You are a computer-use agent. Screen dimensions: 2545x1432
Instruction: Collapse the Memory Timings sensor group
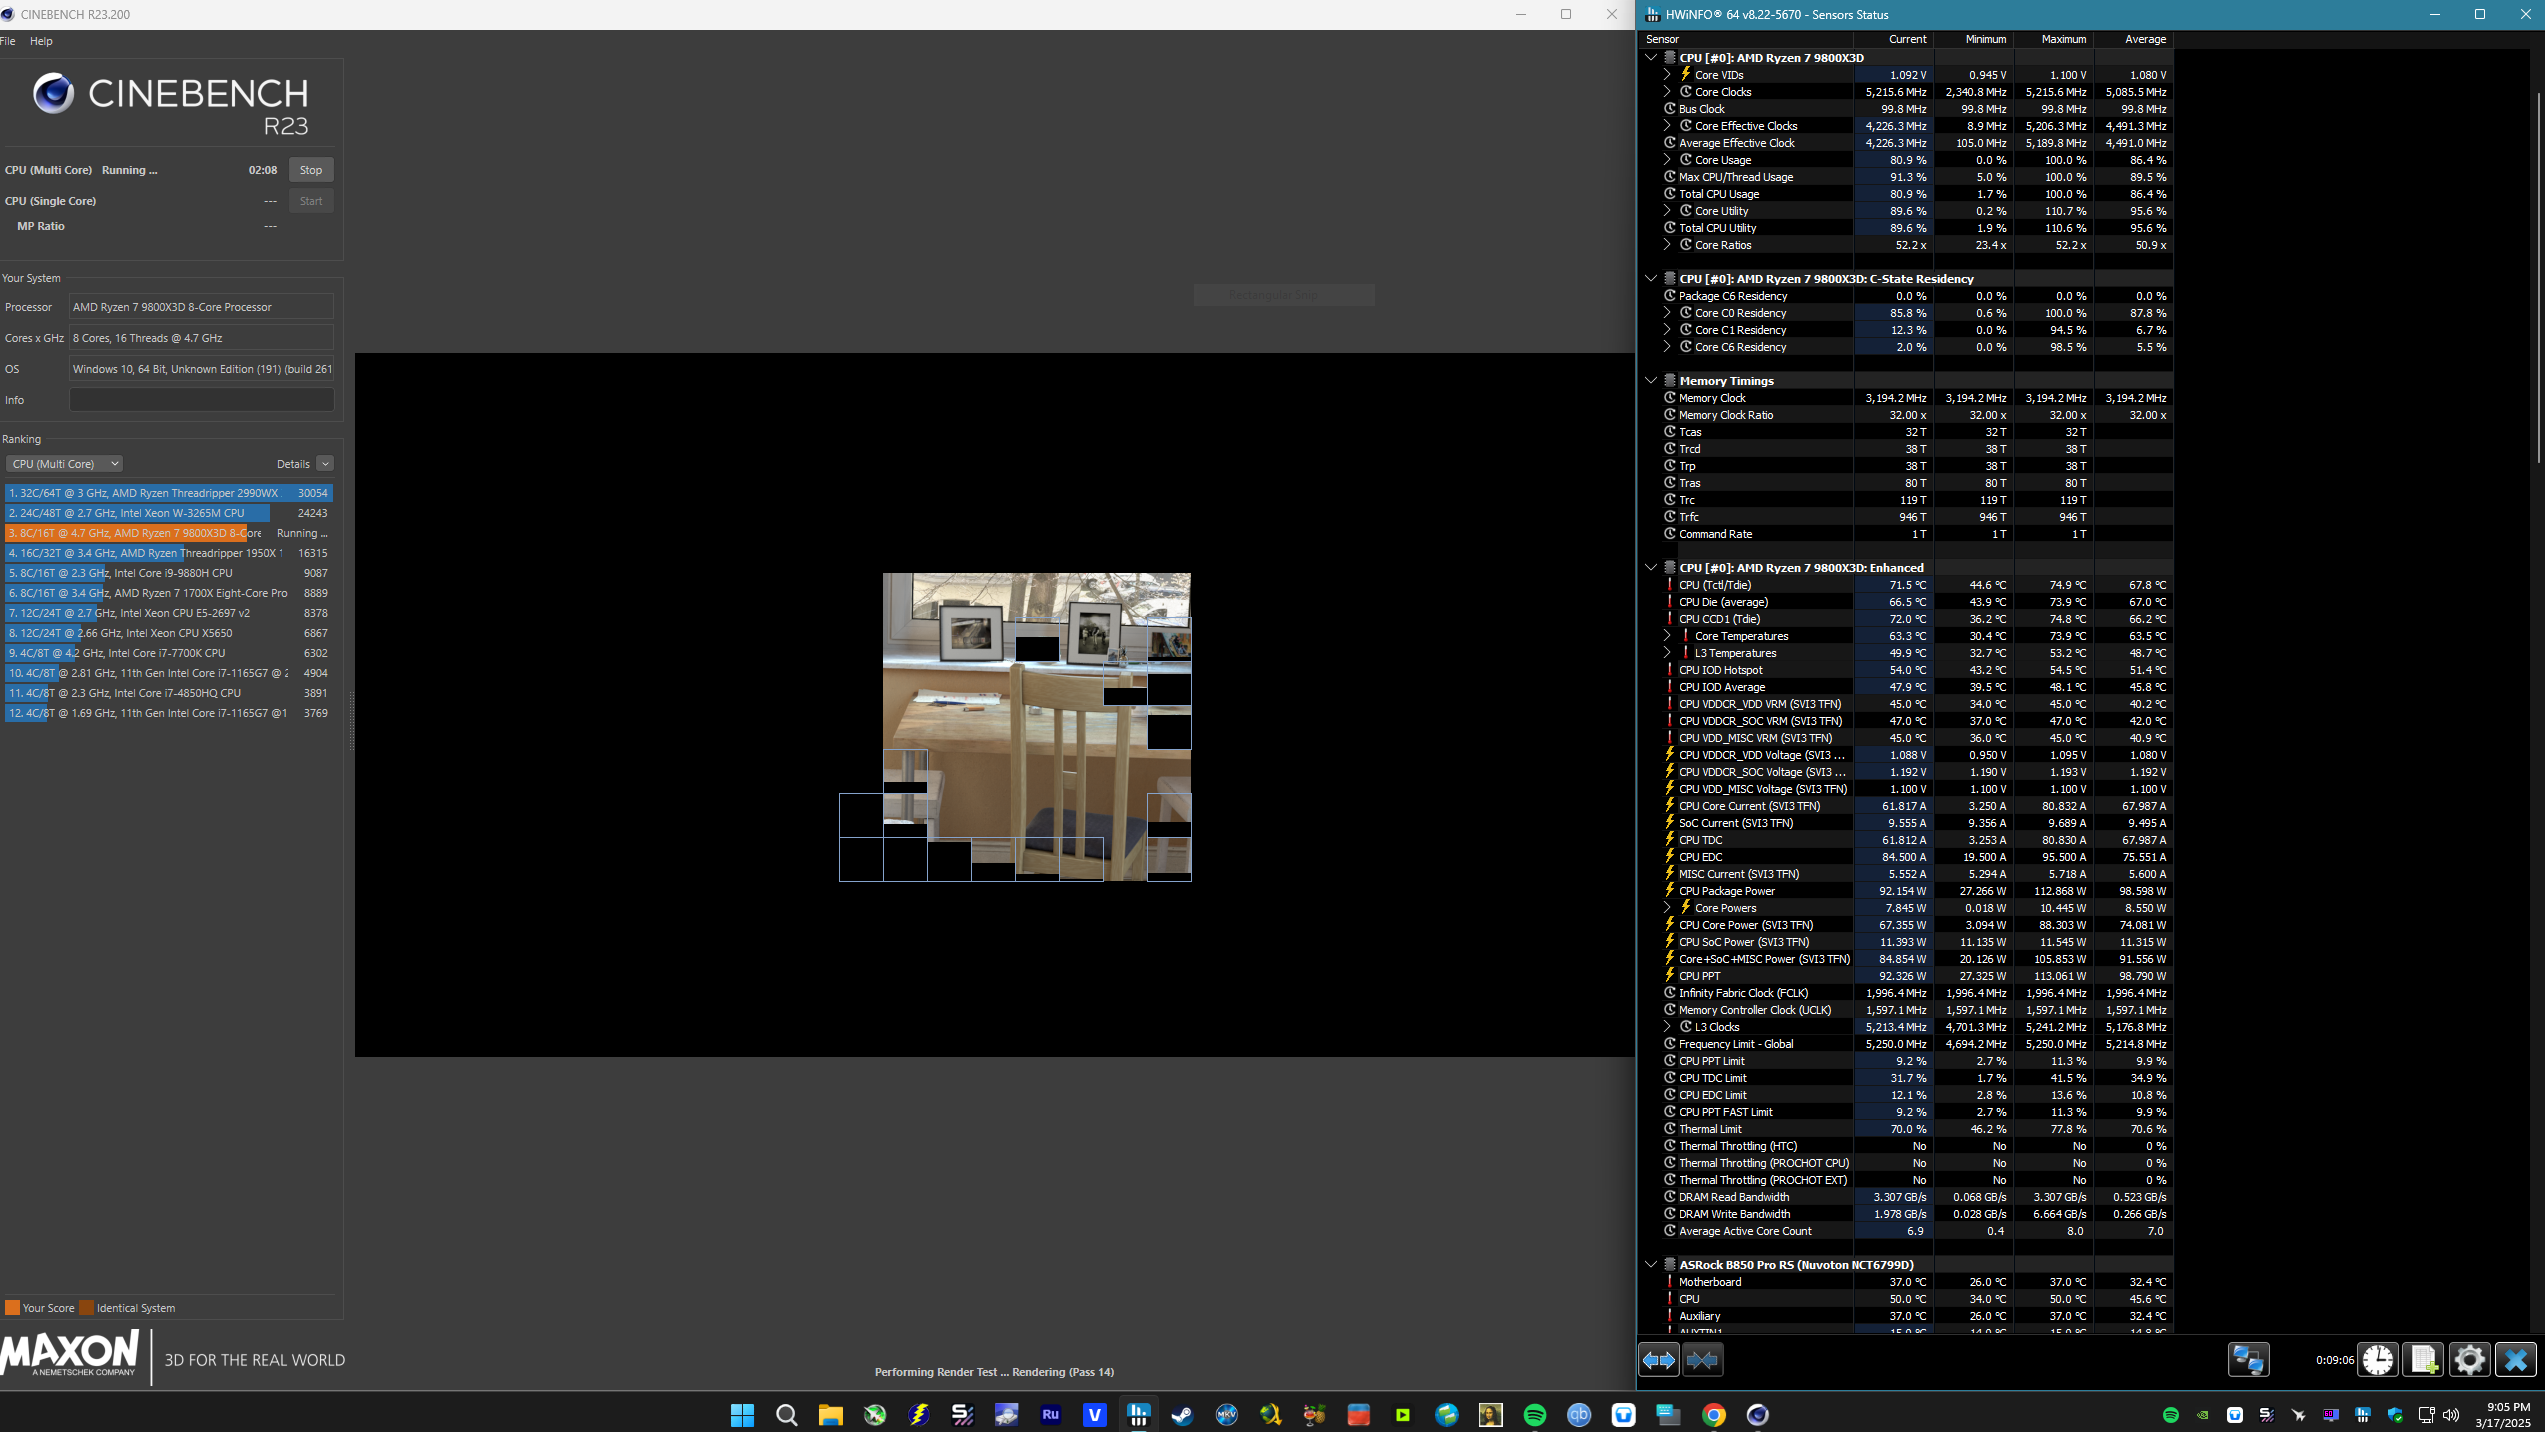tap(1651, 381)
